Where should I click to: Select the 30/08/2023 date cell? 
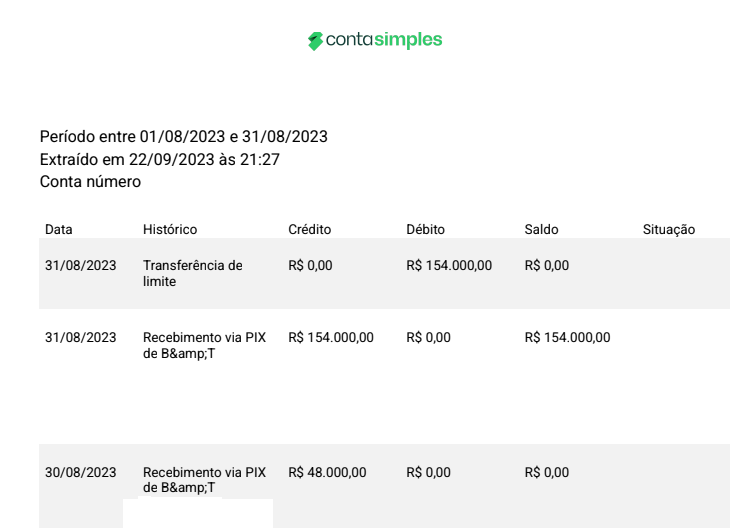81,473
